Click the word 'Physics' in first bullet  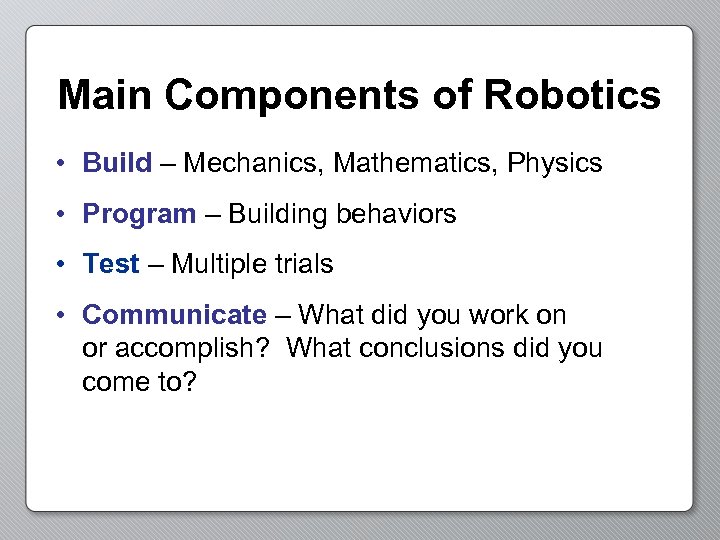tap(555, 163)
